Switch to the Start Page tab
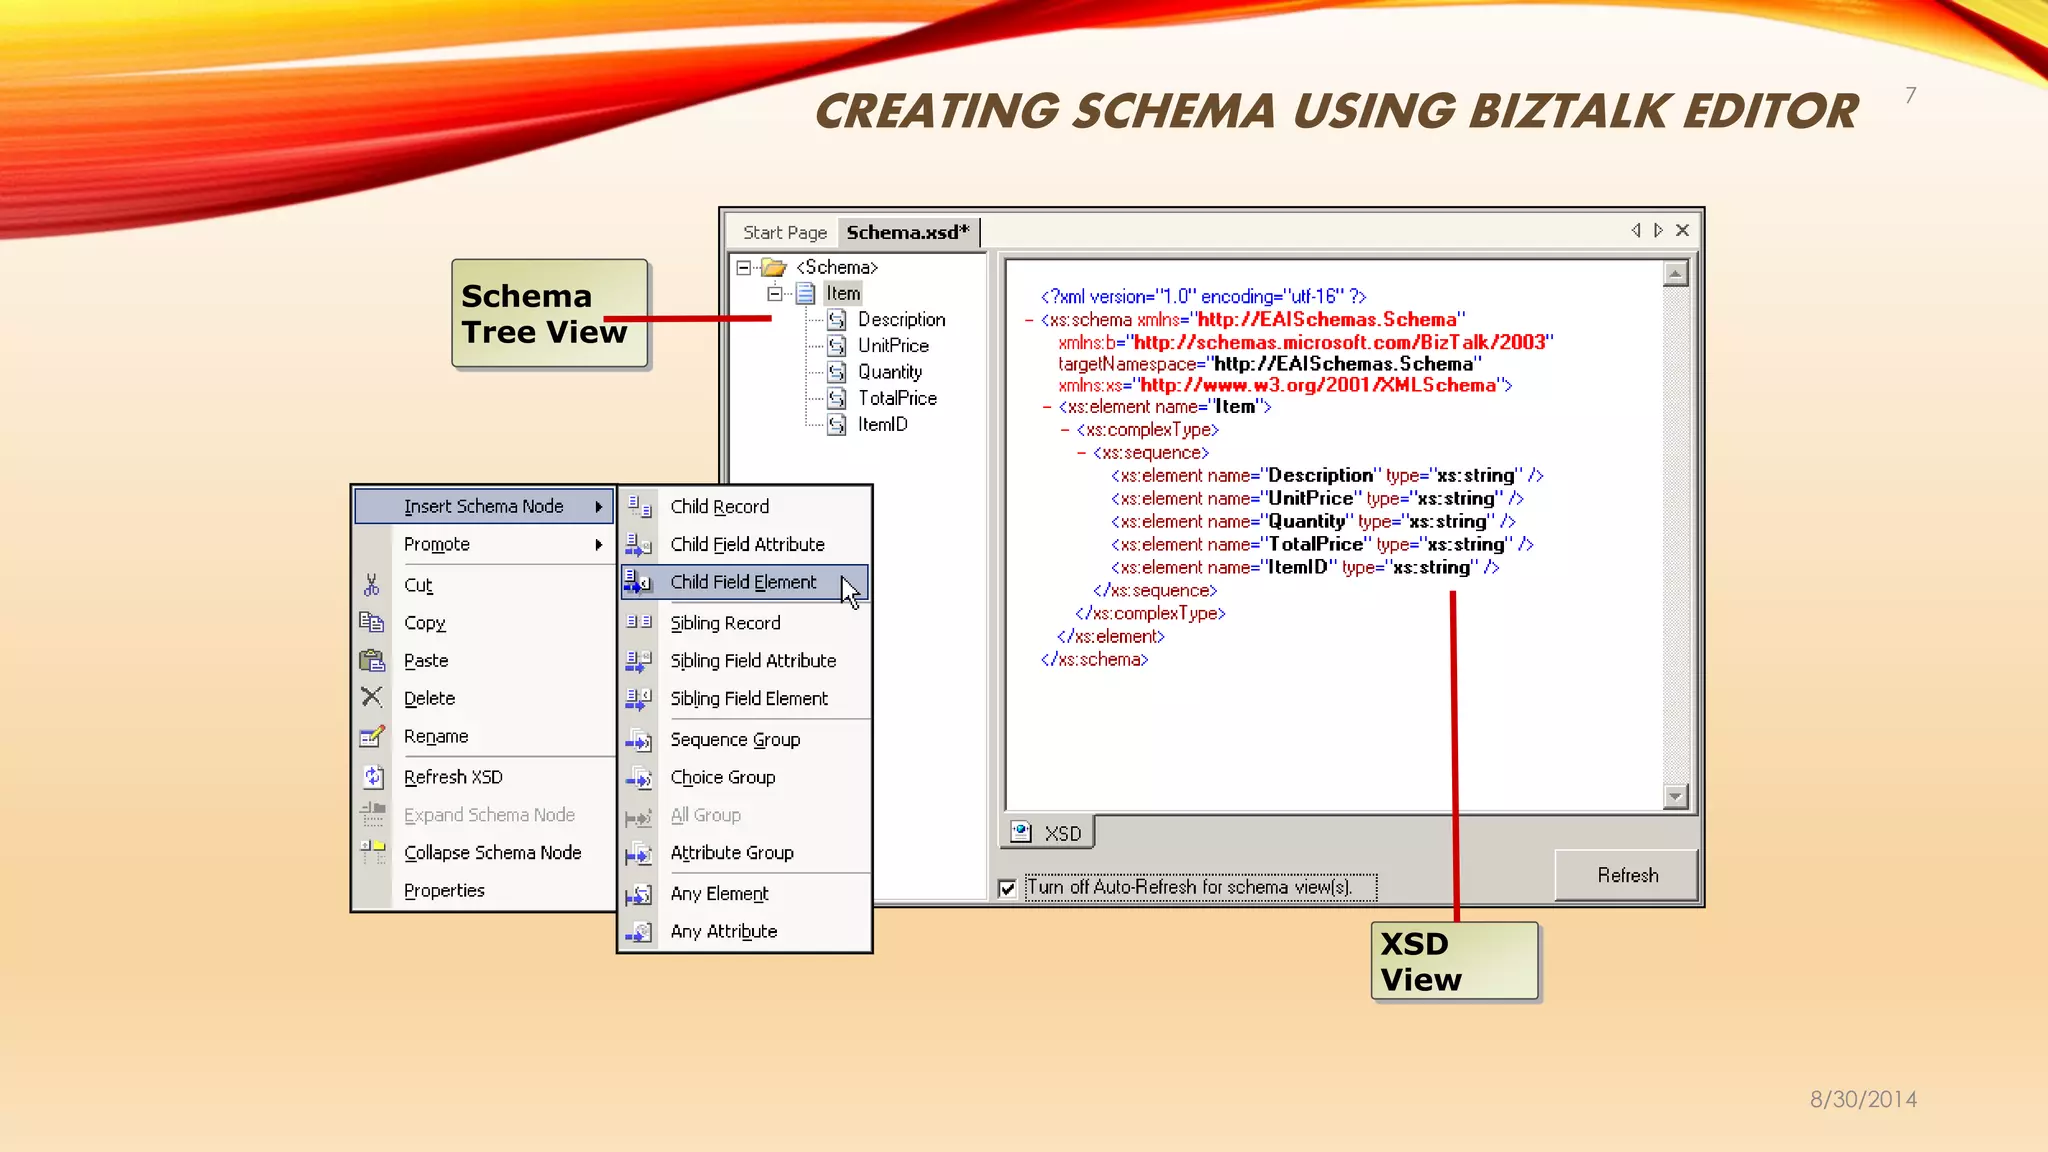This screenshot has width=2048, height=1152. pos(785,232)
